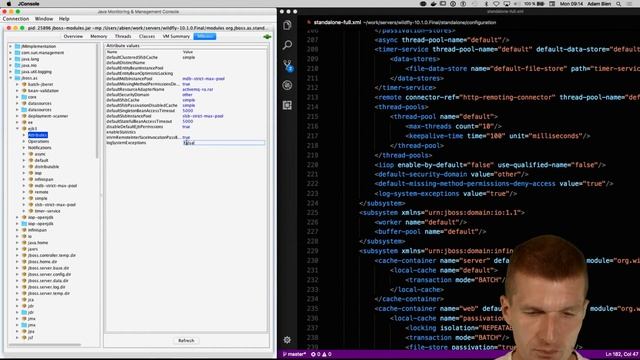This screenshot has width=640, height=360.
Task: Expand the java.lang node
Action: tap(11, 59)
